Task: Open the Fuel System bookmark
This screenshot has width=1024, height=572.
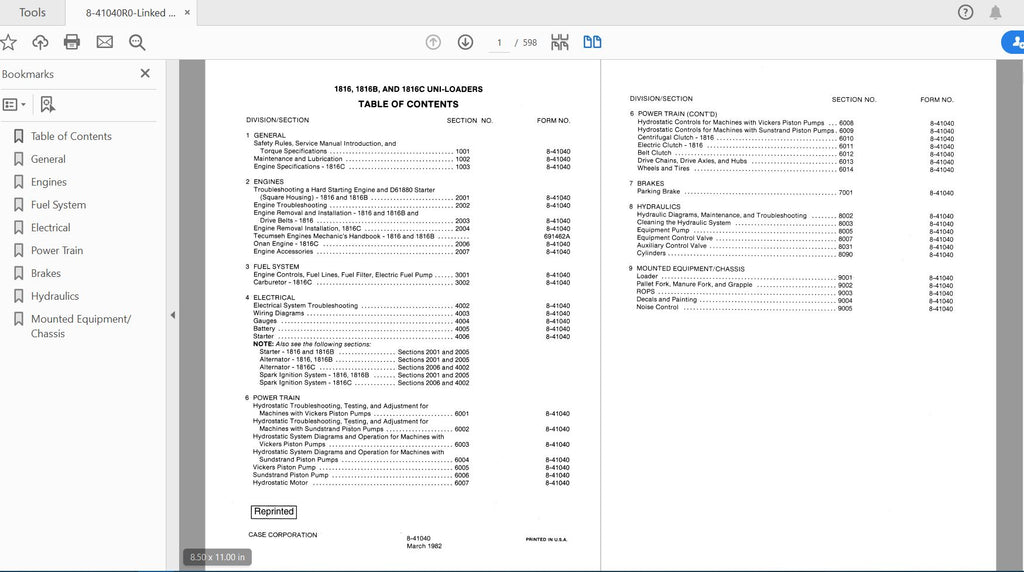Action: (58, 204)
